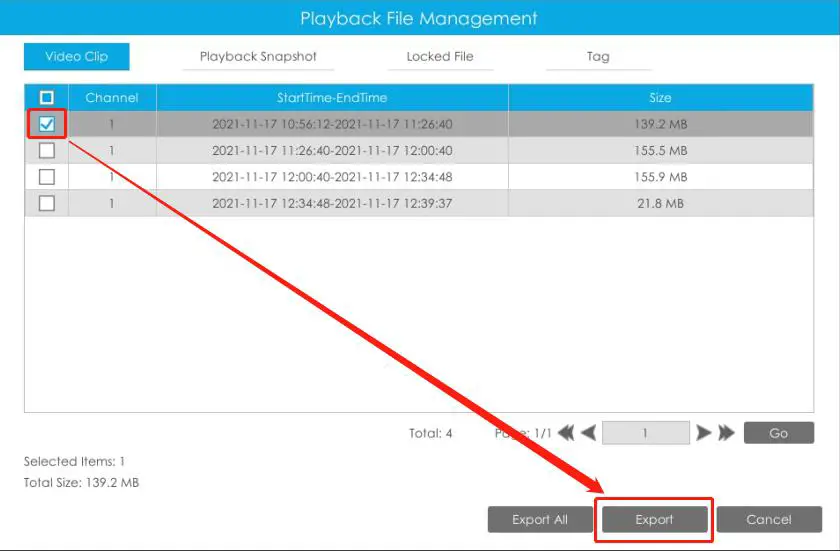Click the Size column header
This screenshot has width=840, height=551.
coord(661,97)
